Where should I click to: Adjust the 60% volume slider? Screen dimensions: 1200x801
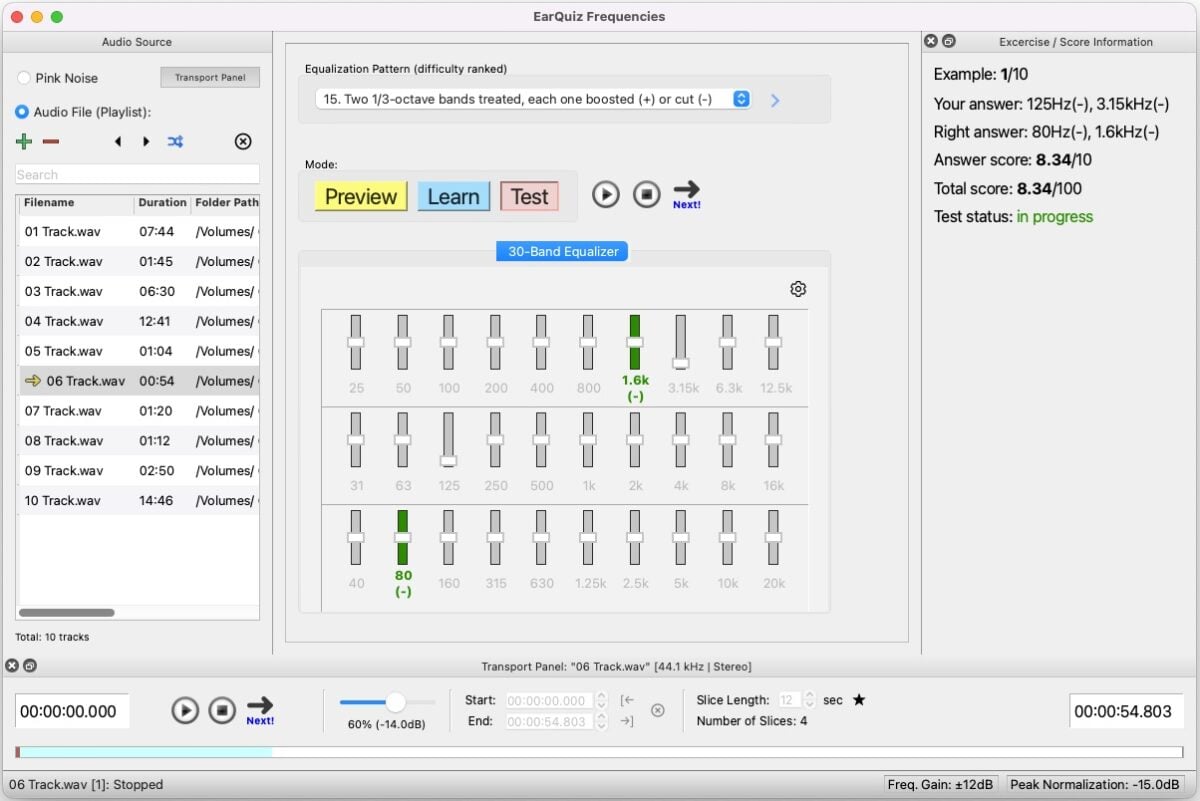[x=396, y=703]
